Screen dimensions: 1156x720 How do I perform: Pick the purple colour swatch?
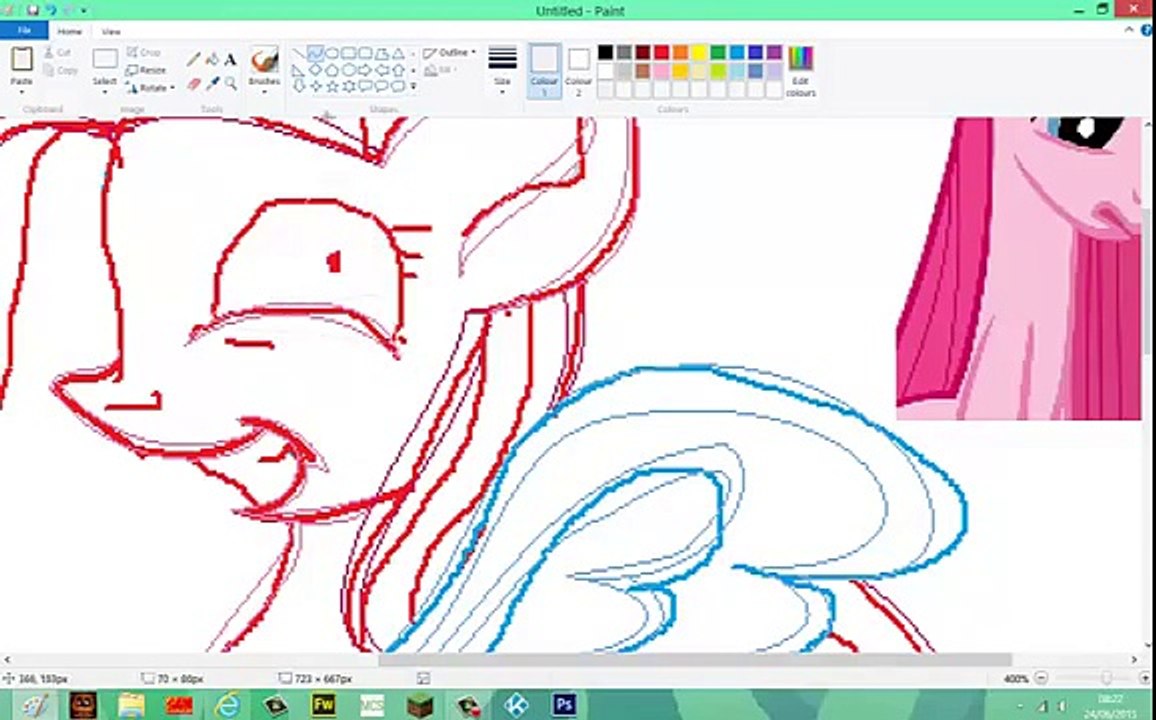click(774, 52)
